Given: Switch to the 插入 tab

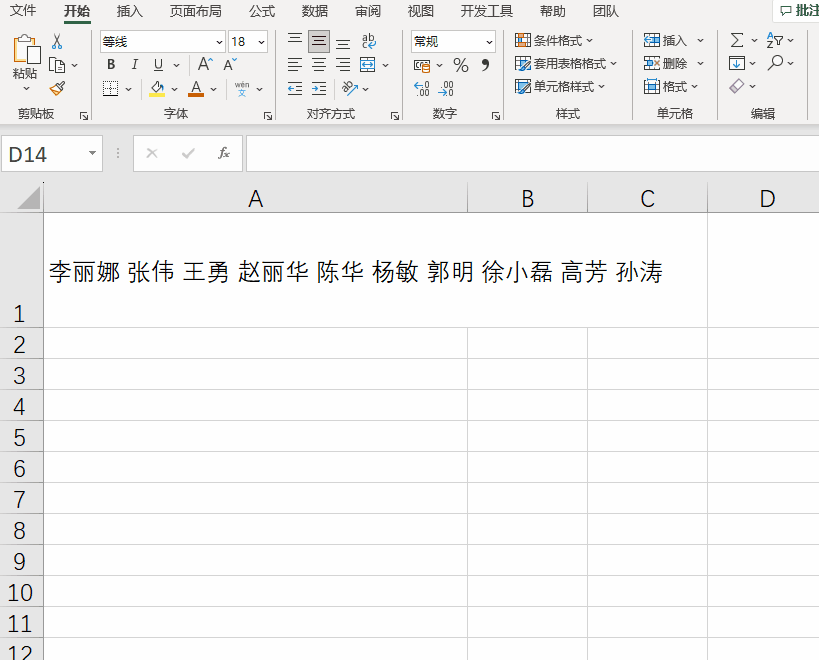Looking at the screenshot, I should [130, 11].
